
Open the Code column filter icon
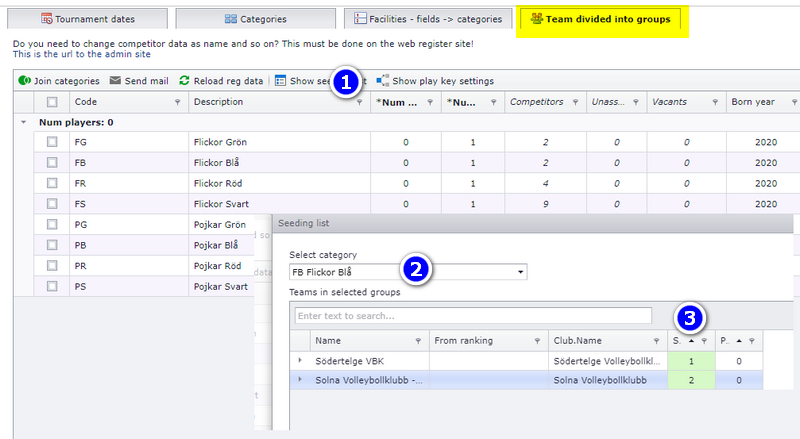coord(177,102)
